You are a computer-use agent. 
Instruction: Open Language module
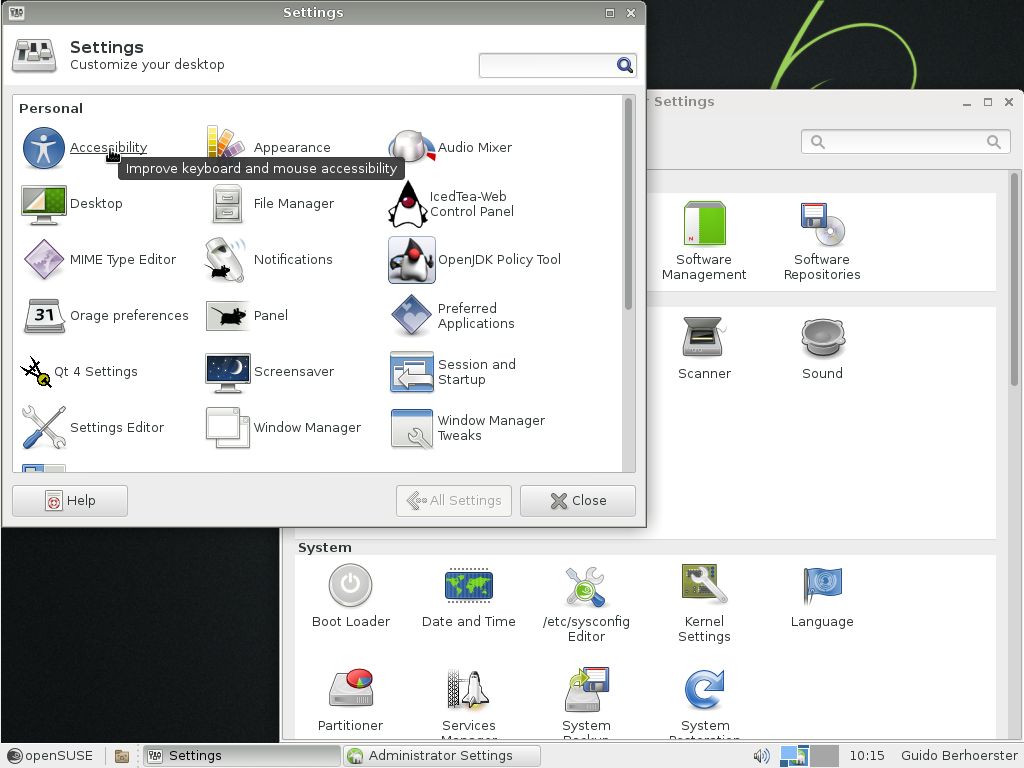click(822, 596)
